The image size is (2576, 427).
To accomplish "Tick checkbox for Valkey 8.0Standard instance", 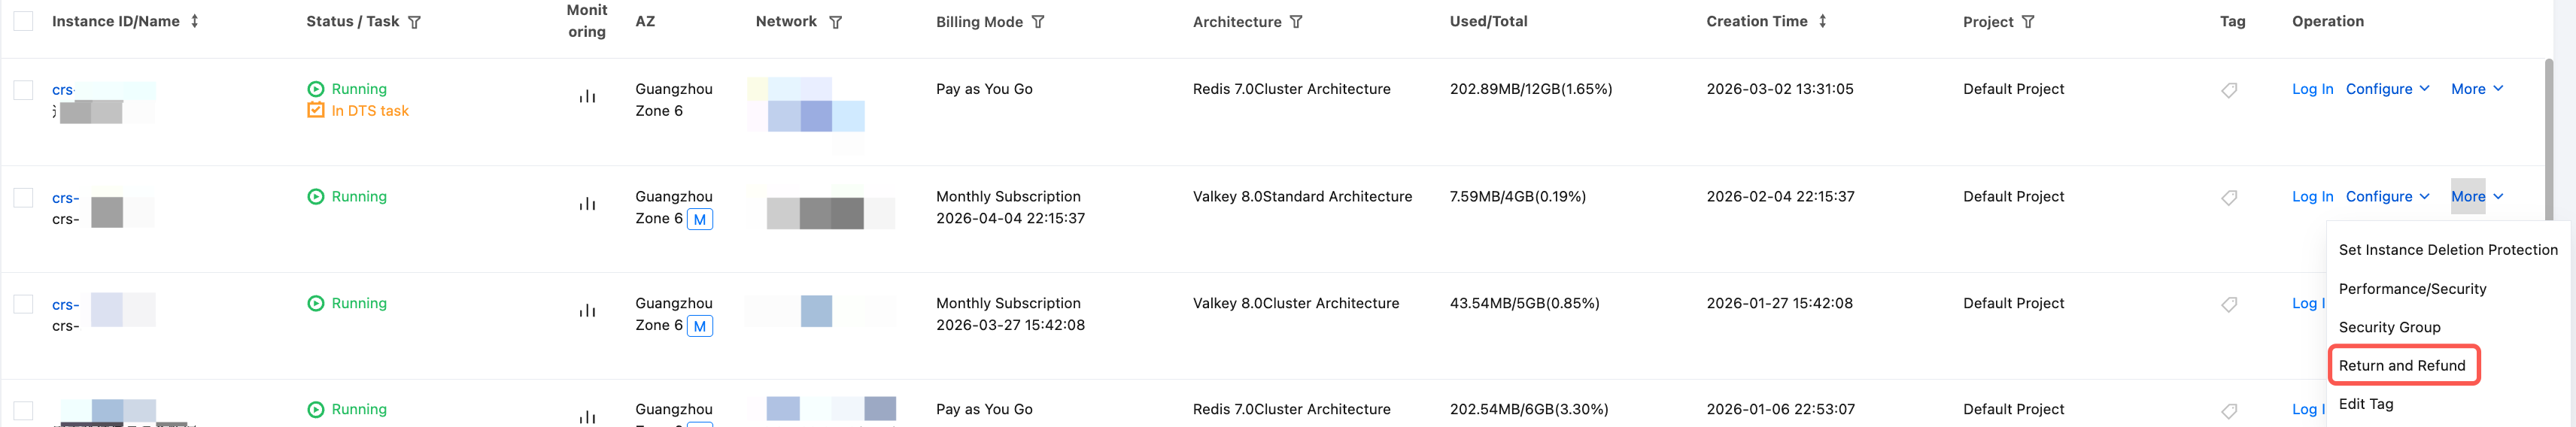I will click(x=23, y=197).
